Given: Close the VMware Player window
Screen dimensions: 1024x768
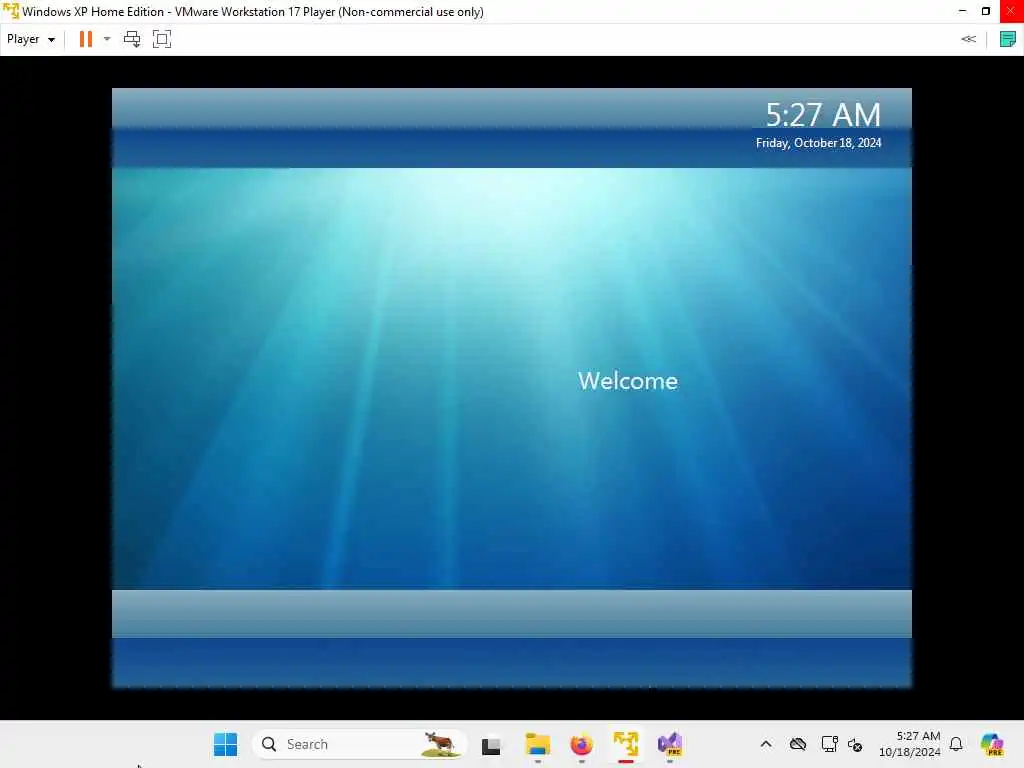Looking at the screenshot, I should 1011,11.
